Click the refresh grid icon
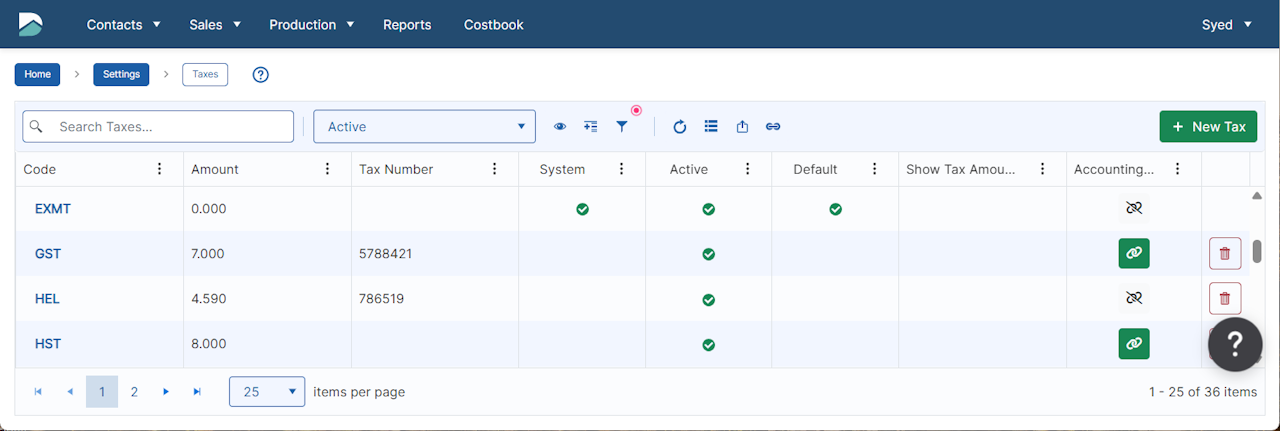 tap(680, 127)
